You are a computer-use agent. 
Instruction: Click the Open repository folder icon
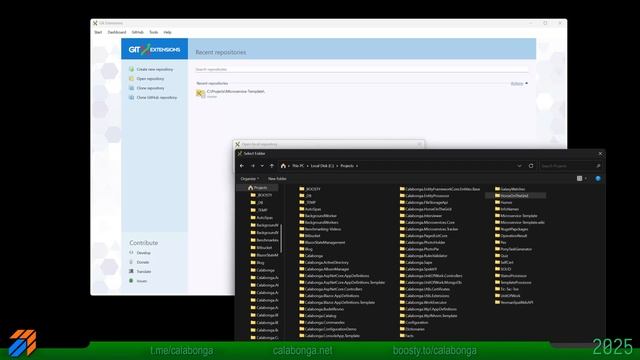131,78
